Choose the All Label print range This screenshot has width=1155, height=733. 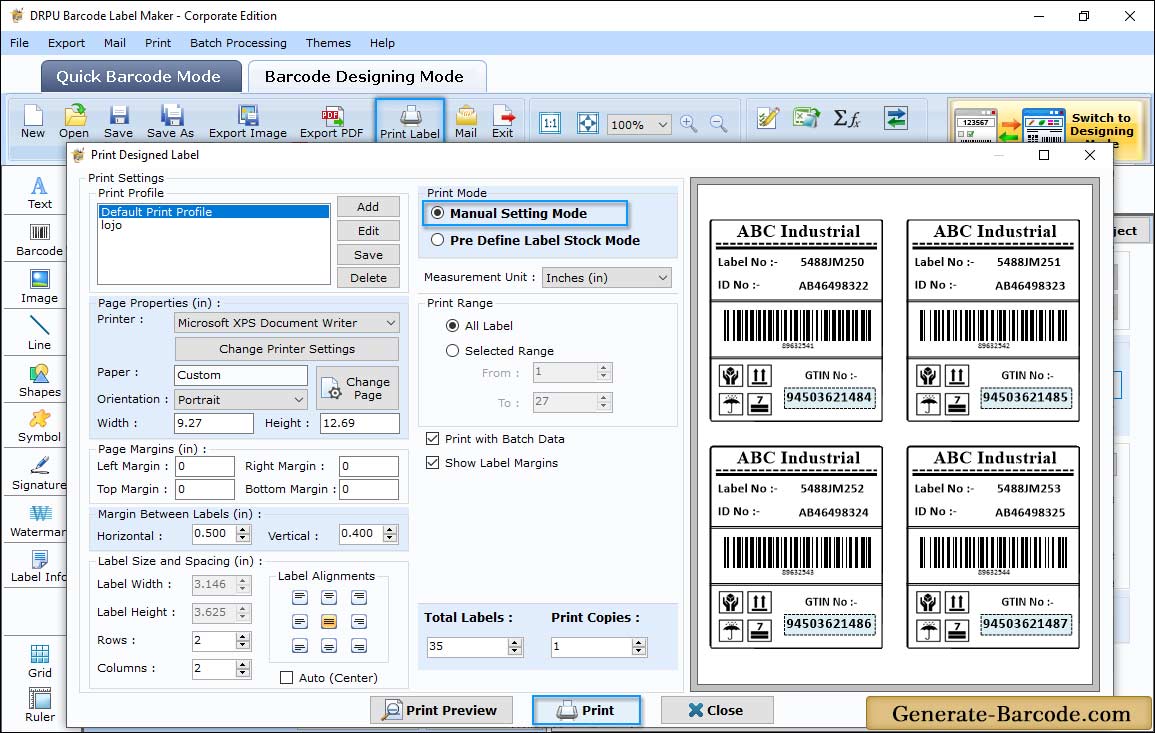452,326
